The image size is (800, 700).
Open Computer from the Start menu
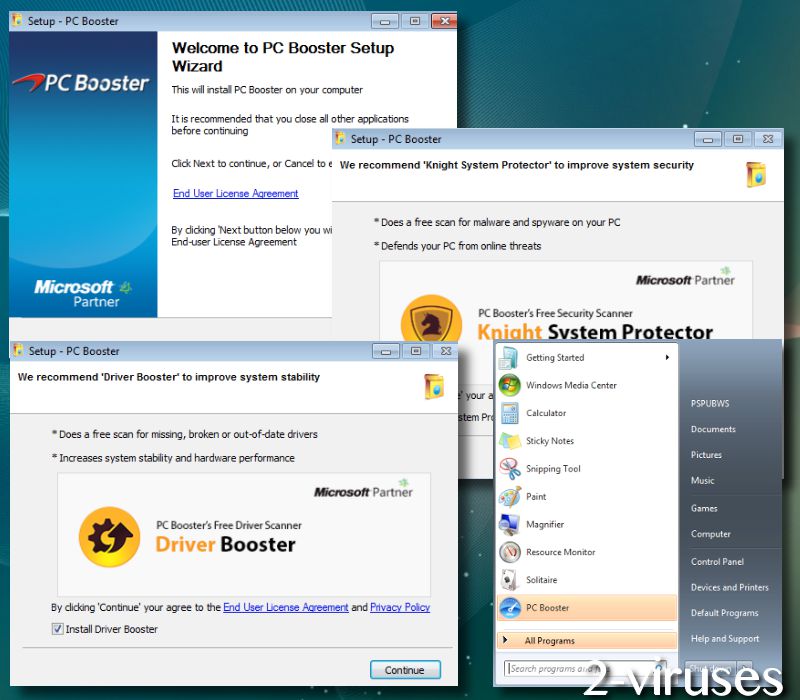(711, 534)
